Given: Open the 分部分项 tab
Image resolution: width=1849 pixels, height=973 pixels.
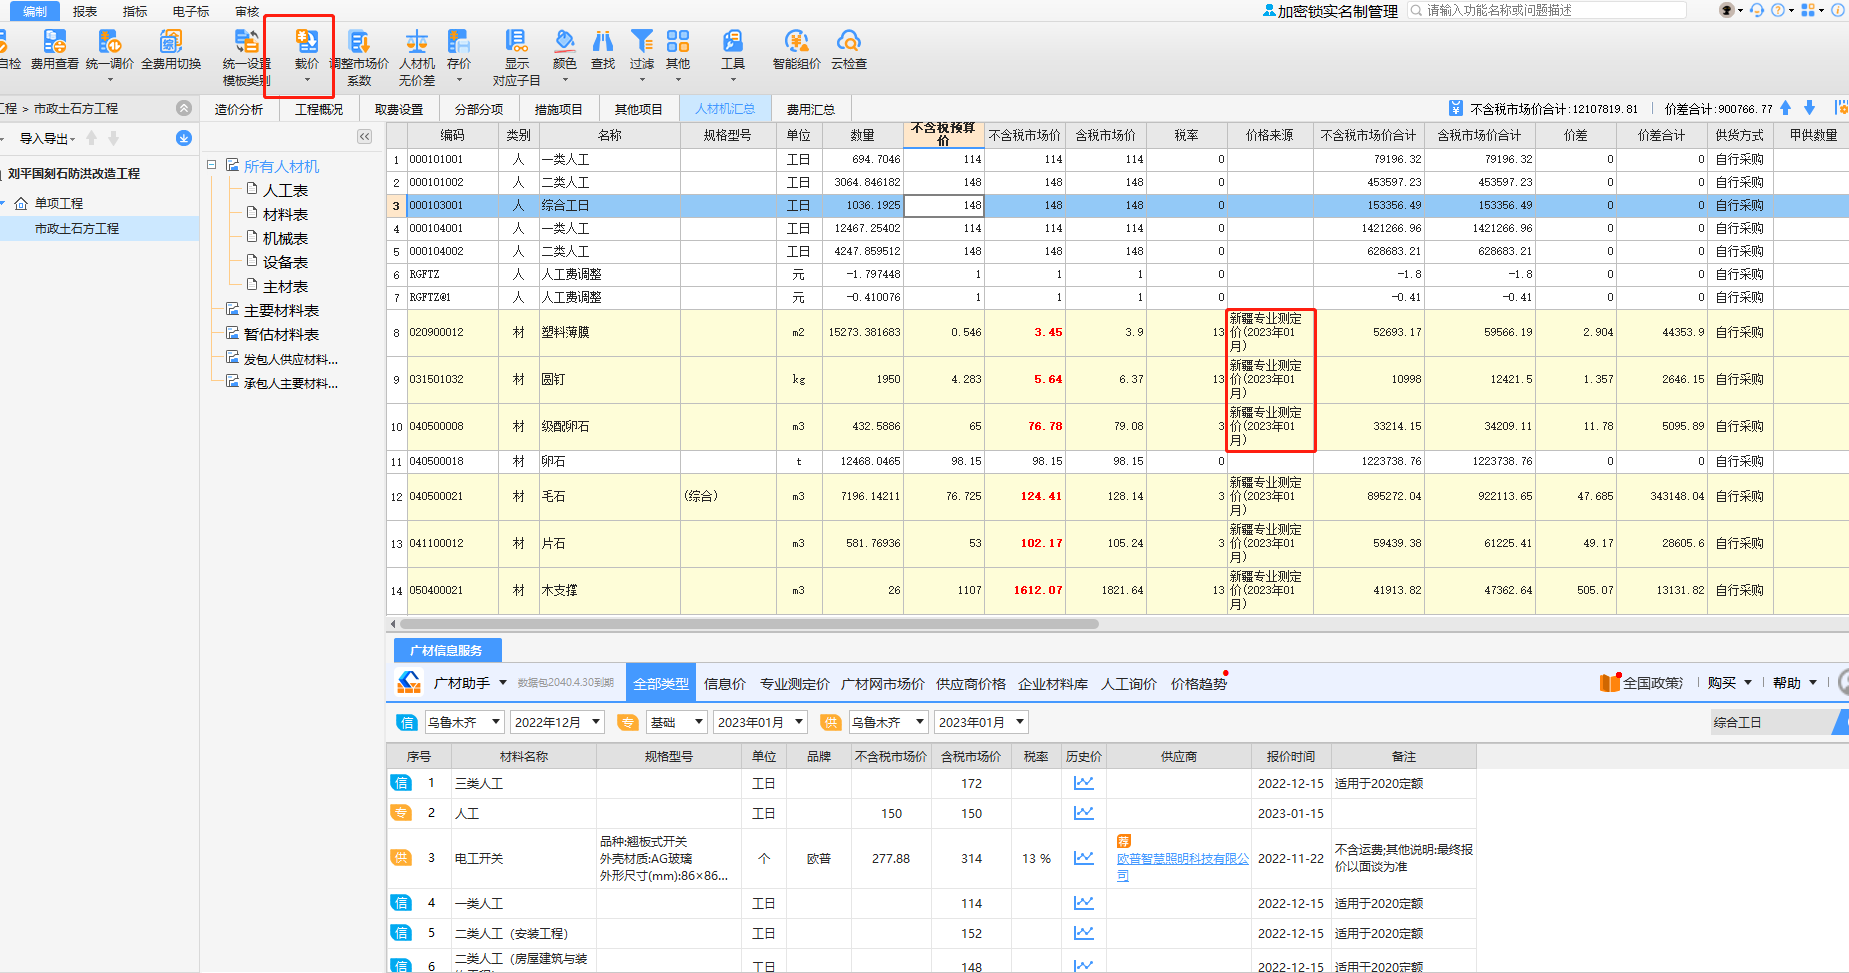Looking at the screenshot, I should (x=479, y=109).
